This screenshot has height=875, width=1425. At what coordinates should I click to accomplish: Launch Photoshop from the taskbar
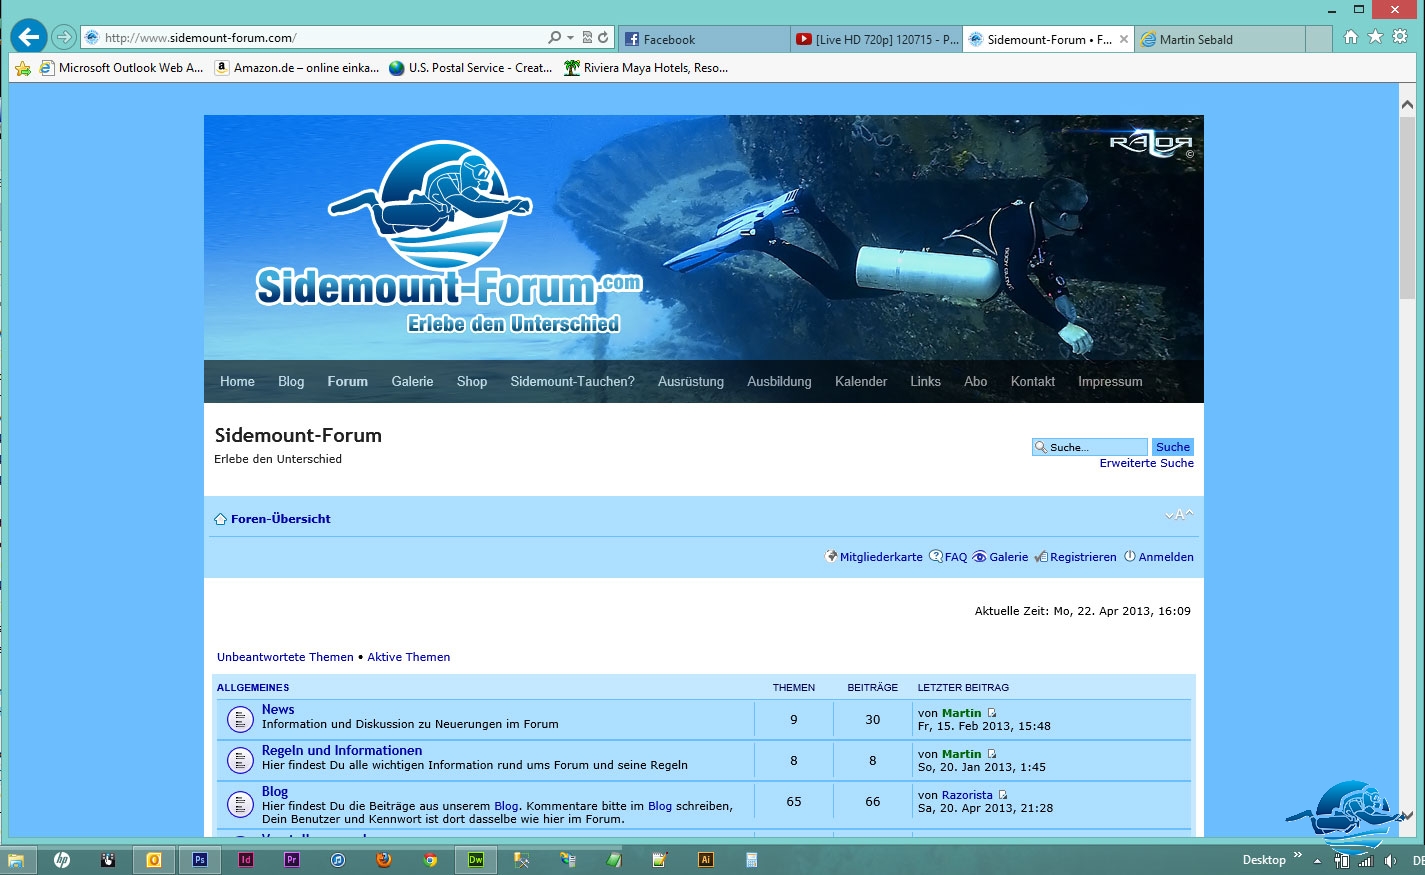click(200, 860)
